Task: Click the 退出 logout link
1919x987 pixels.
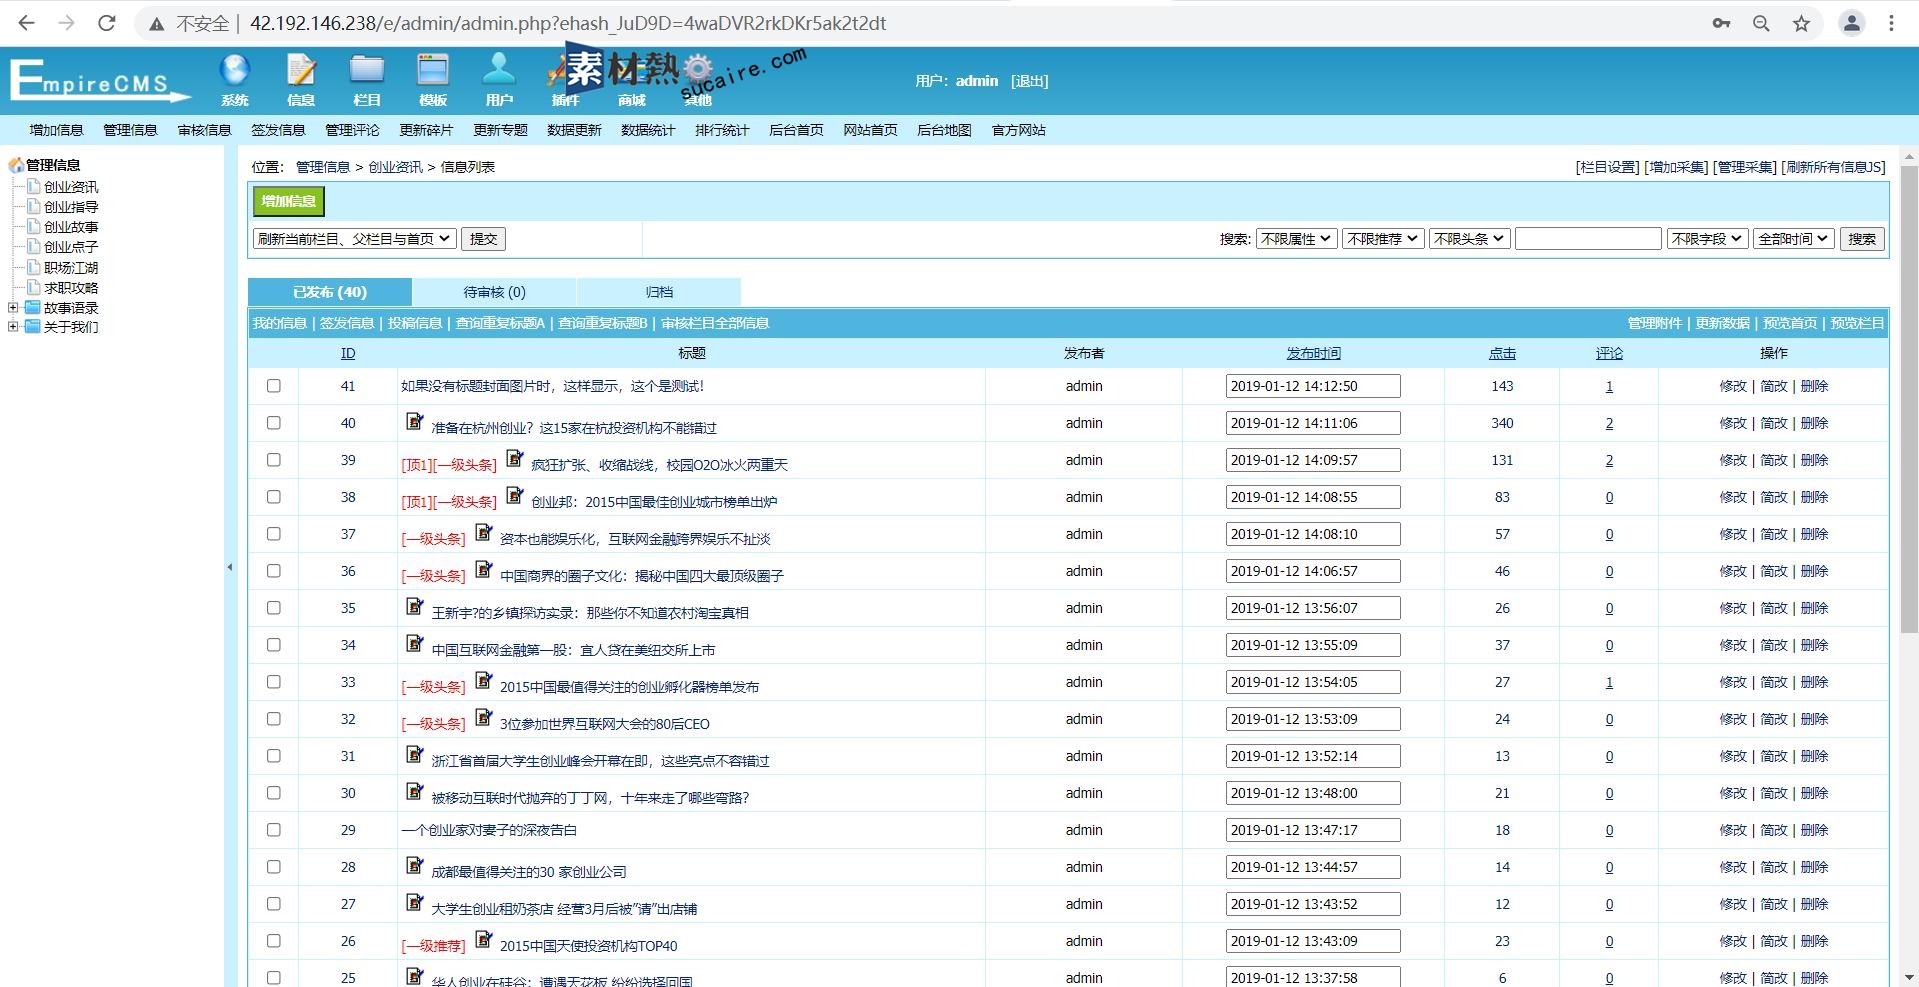Action: point(1029,81)
